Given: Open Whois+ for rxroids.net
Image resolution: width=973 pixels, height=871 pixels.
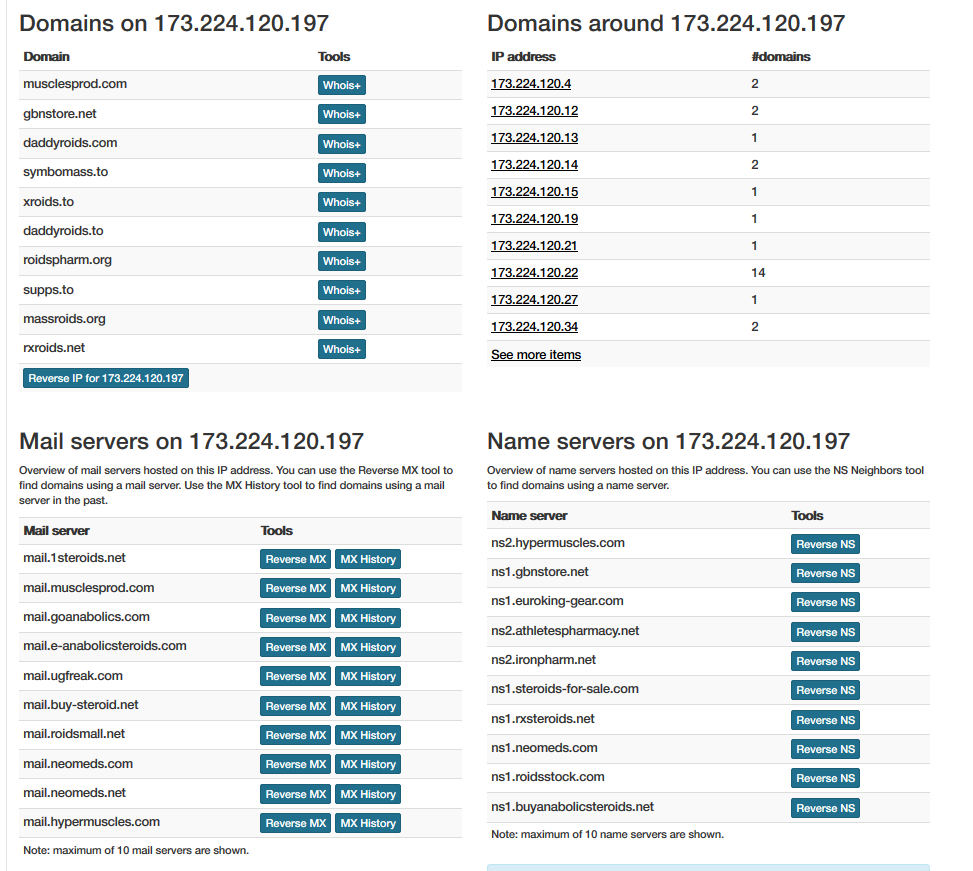Looking at the screenshot, I should coord(341,349).
